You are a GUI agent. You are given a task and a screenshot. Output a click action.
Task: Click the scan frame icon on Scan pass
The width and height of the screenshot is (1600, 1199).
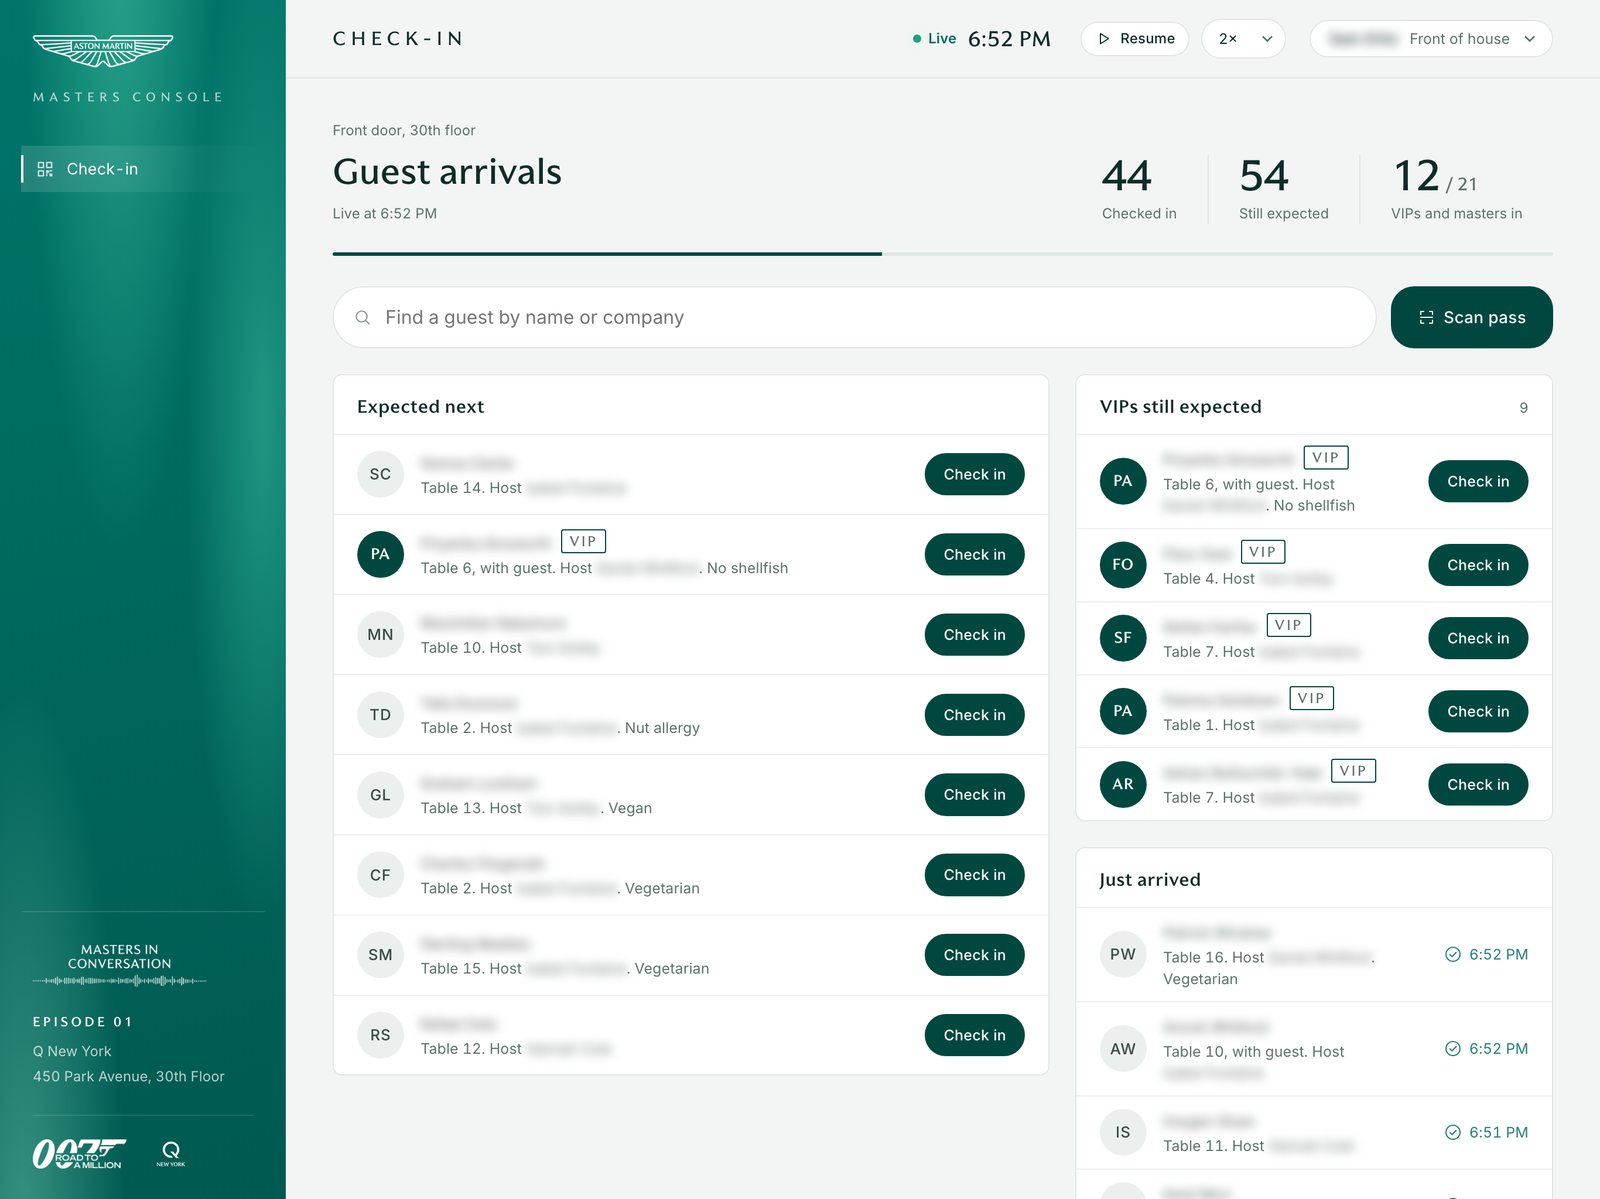(x=1426, y=317)
